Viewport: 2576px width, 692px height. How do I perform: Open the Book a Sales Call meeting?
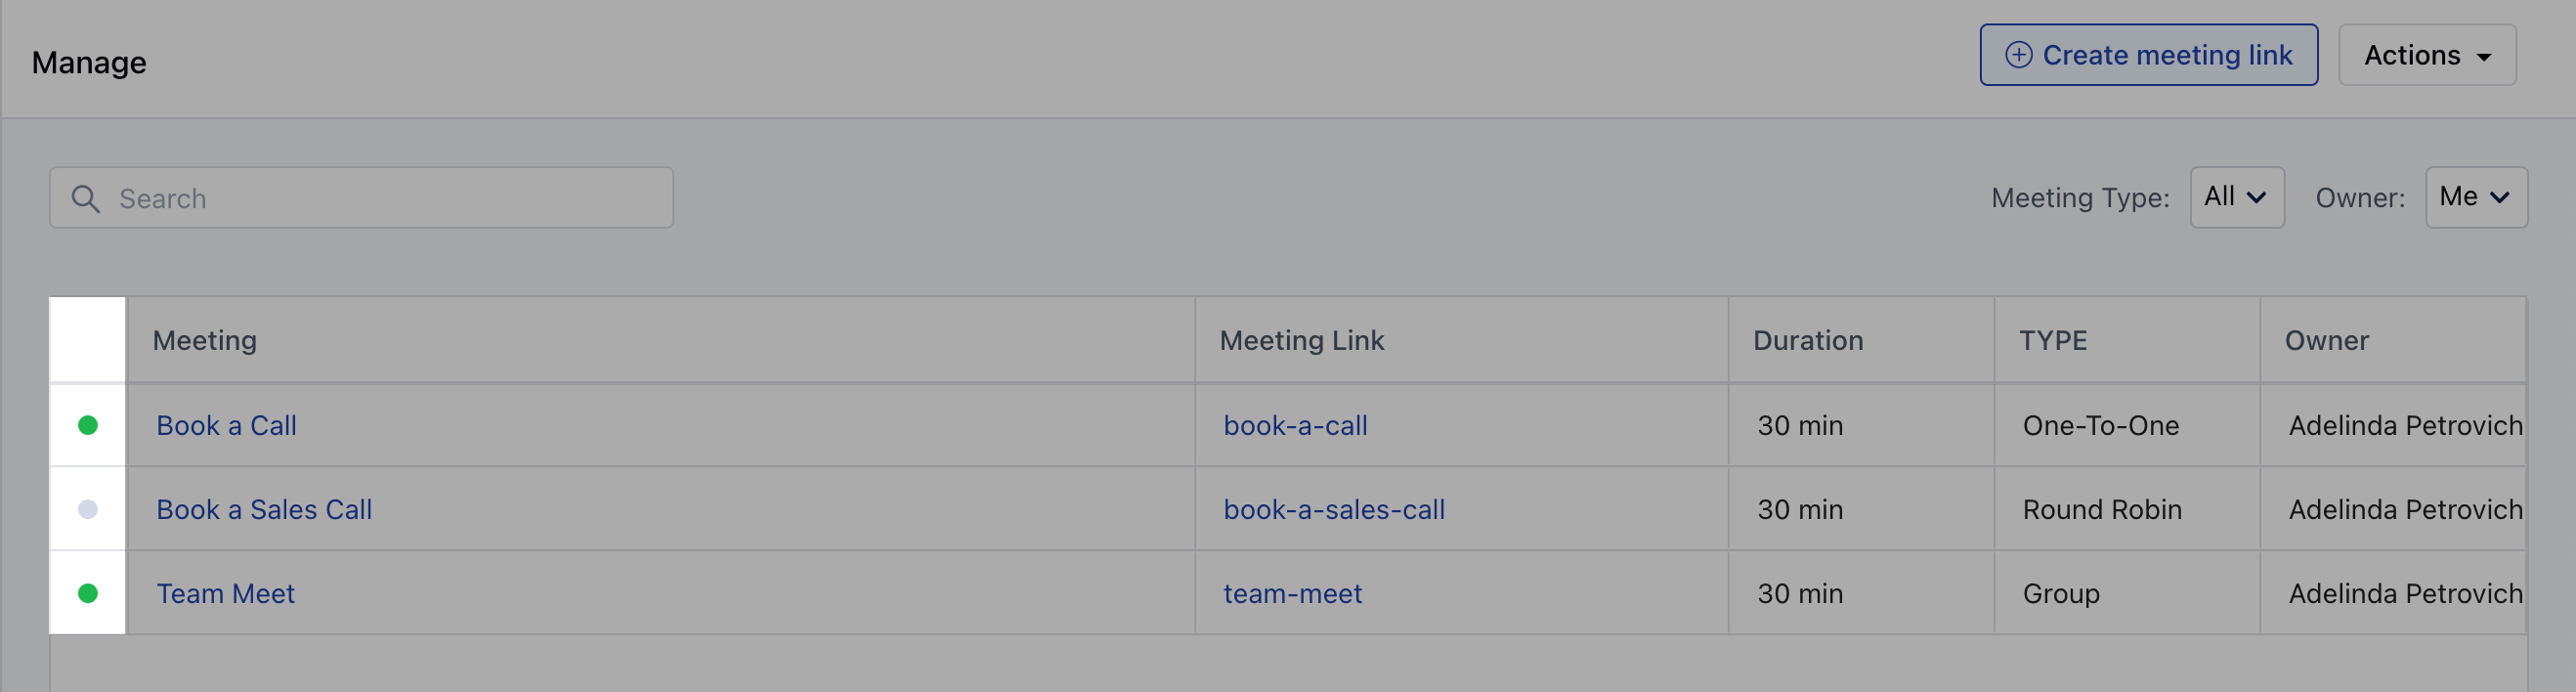point(264,509)
